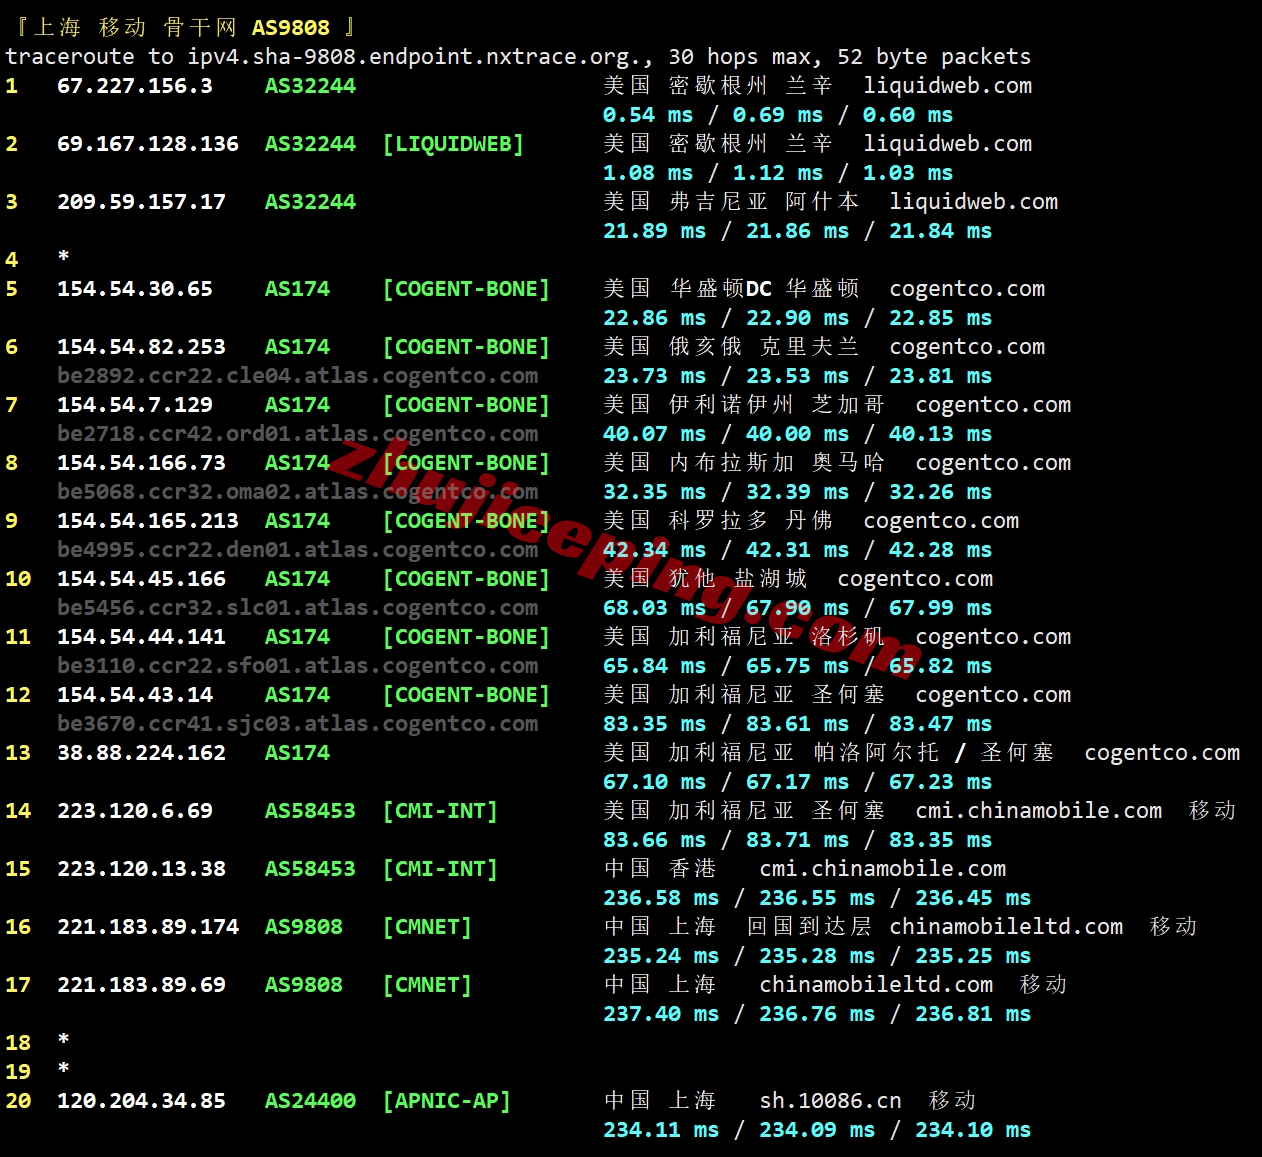Select the [CMI-INT] tag on hop 14
The height and width of the screenshot is (1157, 1262).
(440, 811)
